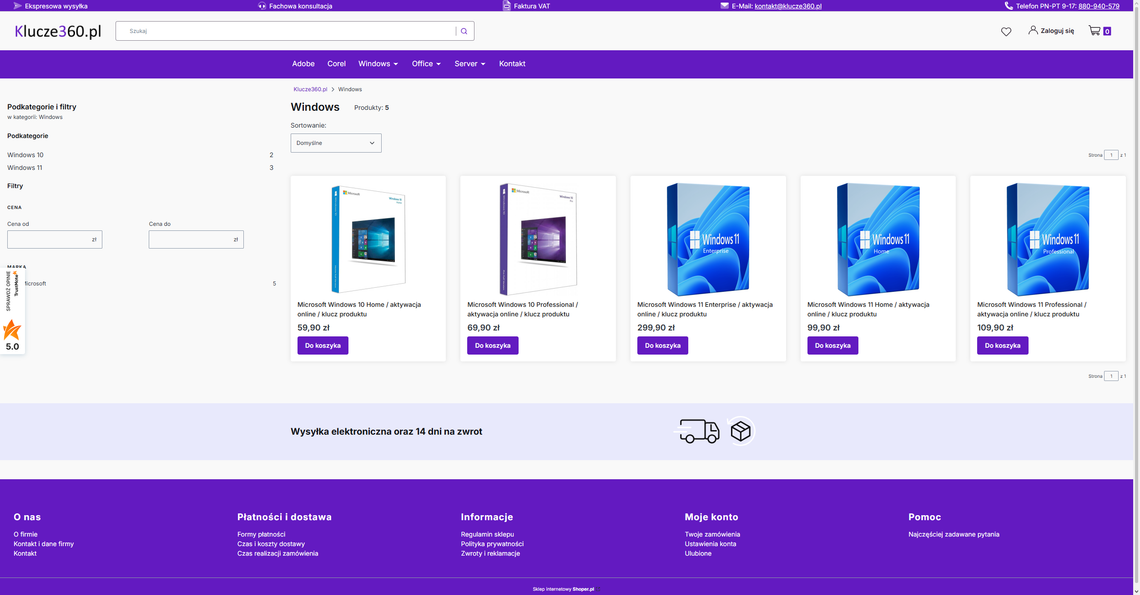The width and height of the screenshot is (1140, 595).
Task: Click the delivery truck icon near shipping banner
Action: pos(698,431)
